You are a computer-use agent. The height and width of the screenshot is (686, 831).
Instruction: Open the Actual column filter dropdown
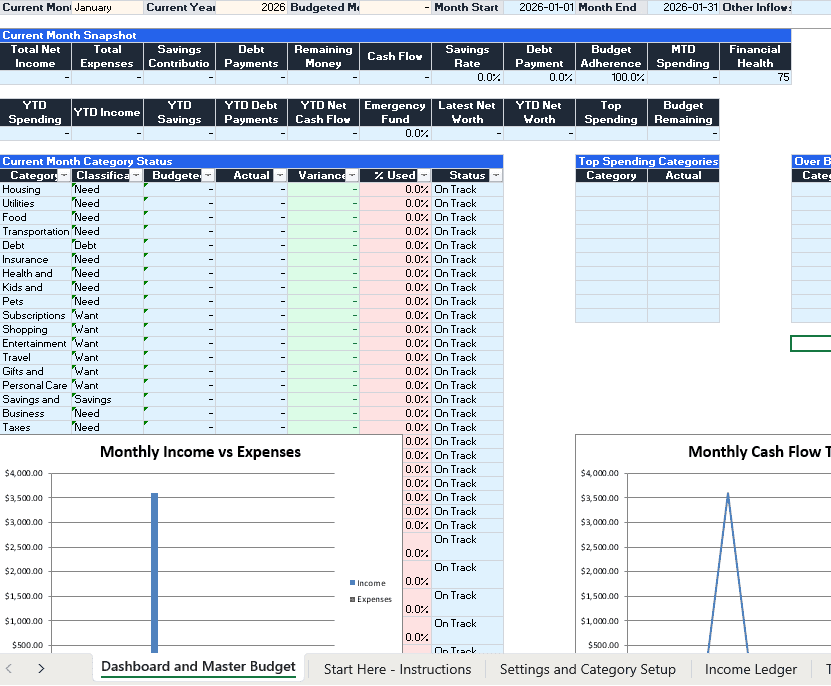click(x=280, y=175)
